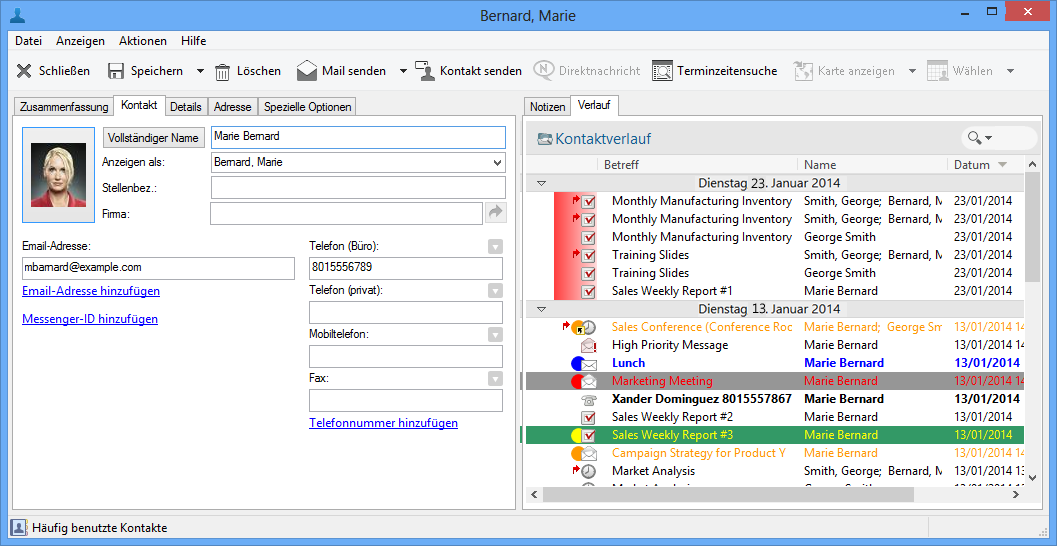Save the contact with the Speichern button
Viewport: 1057px width, 546px height.
point(145,71)
